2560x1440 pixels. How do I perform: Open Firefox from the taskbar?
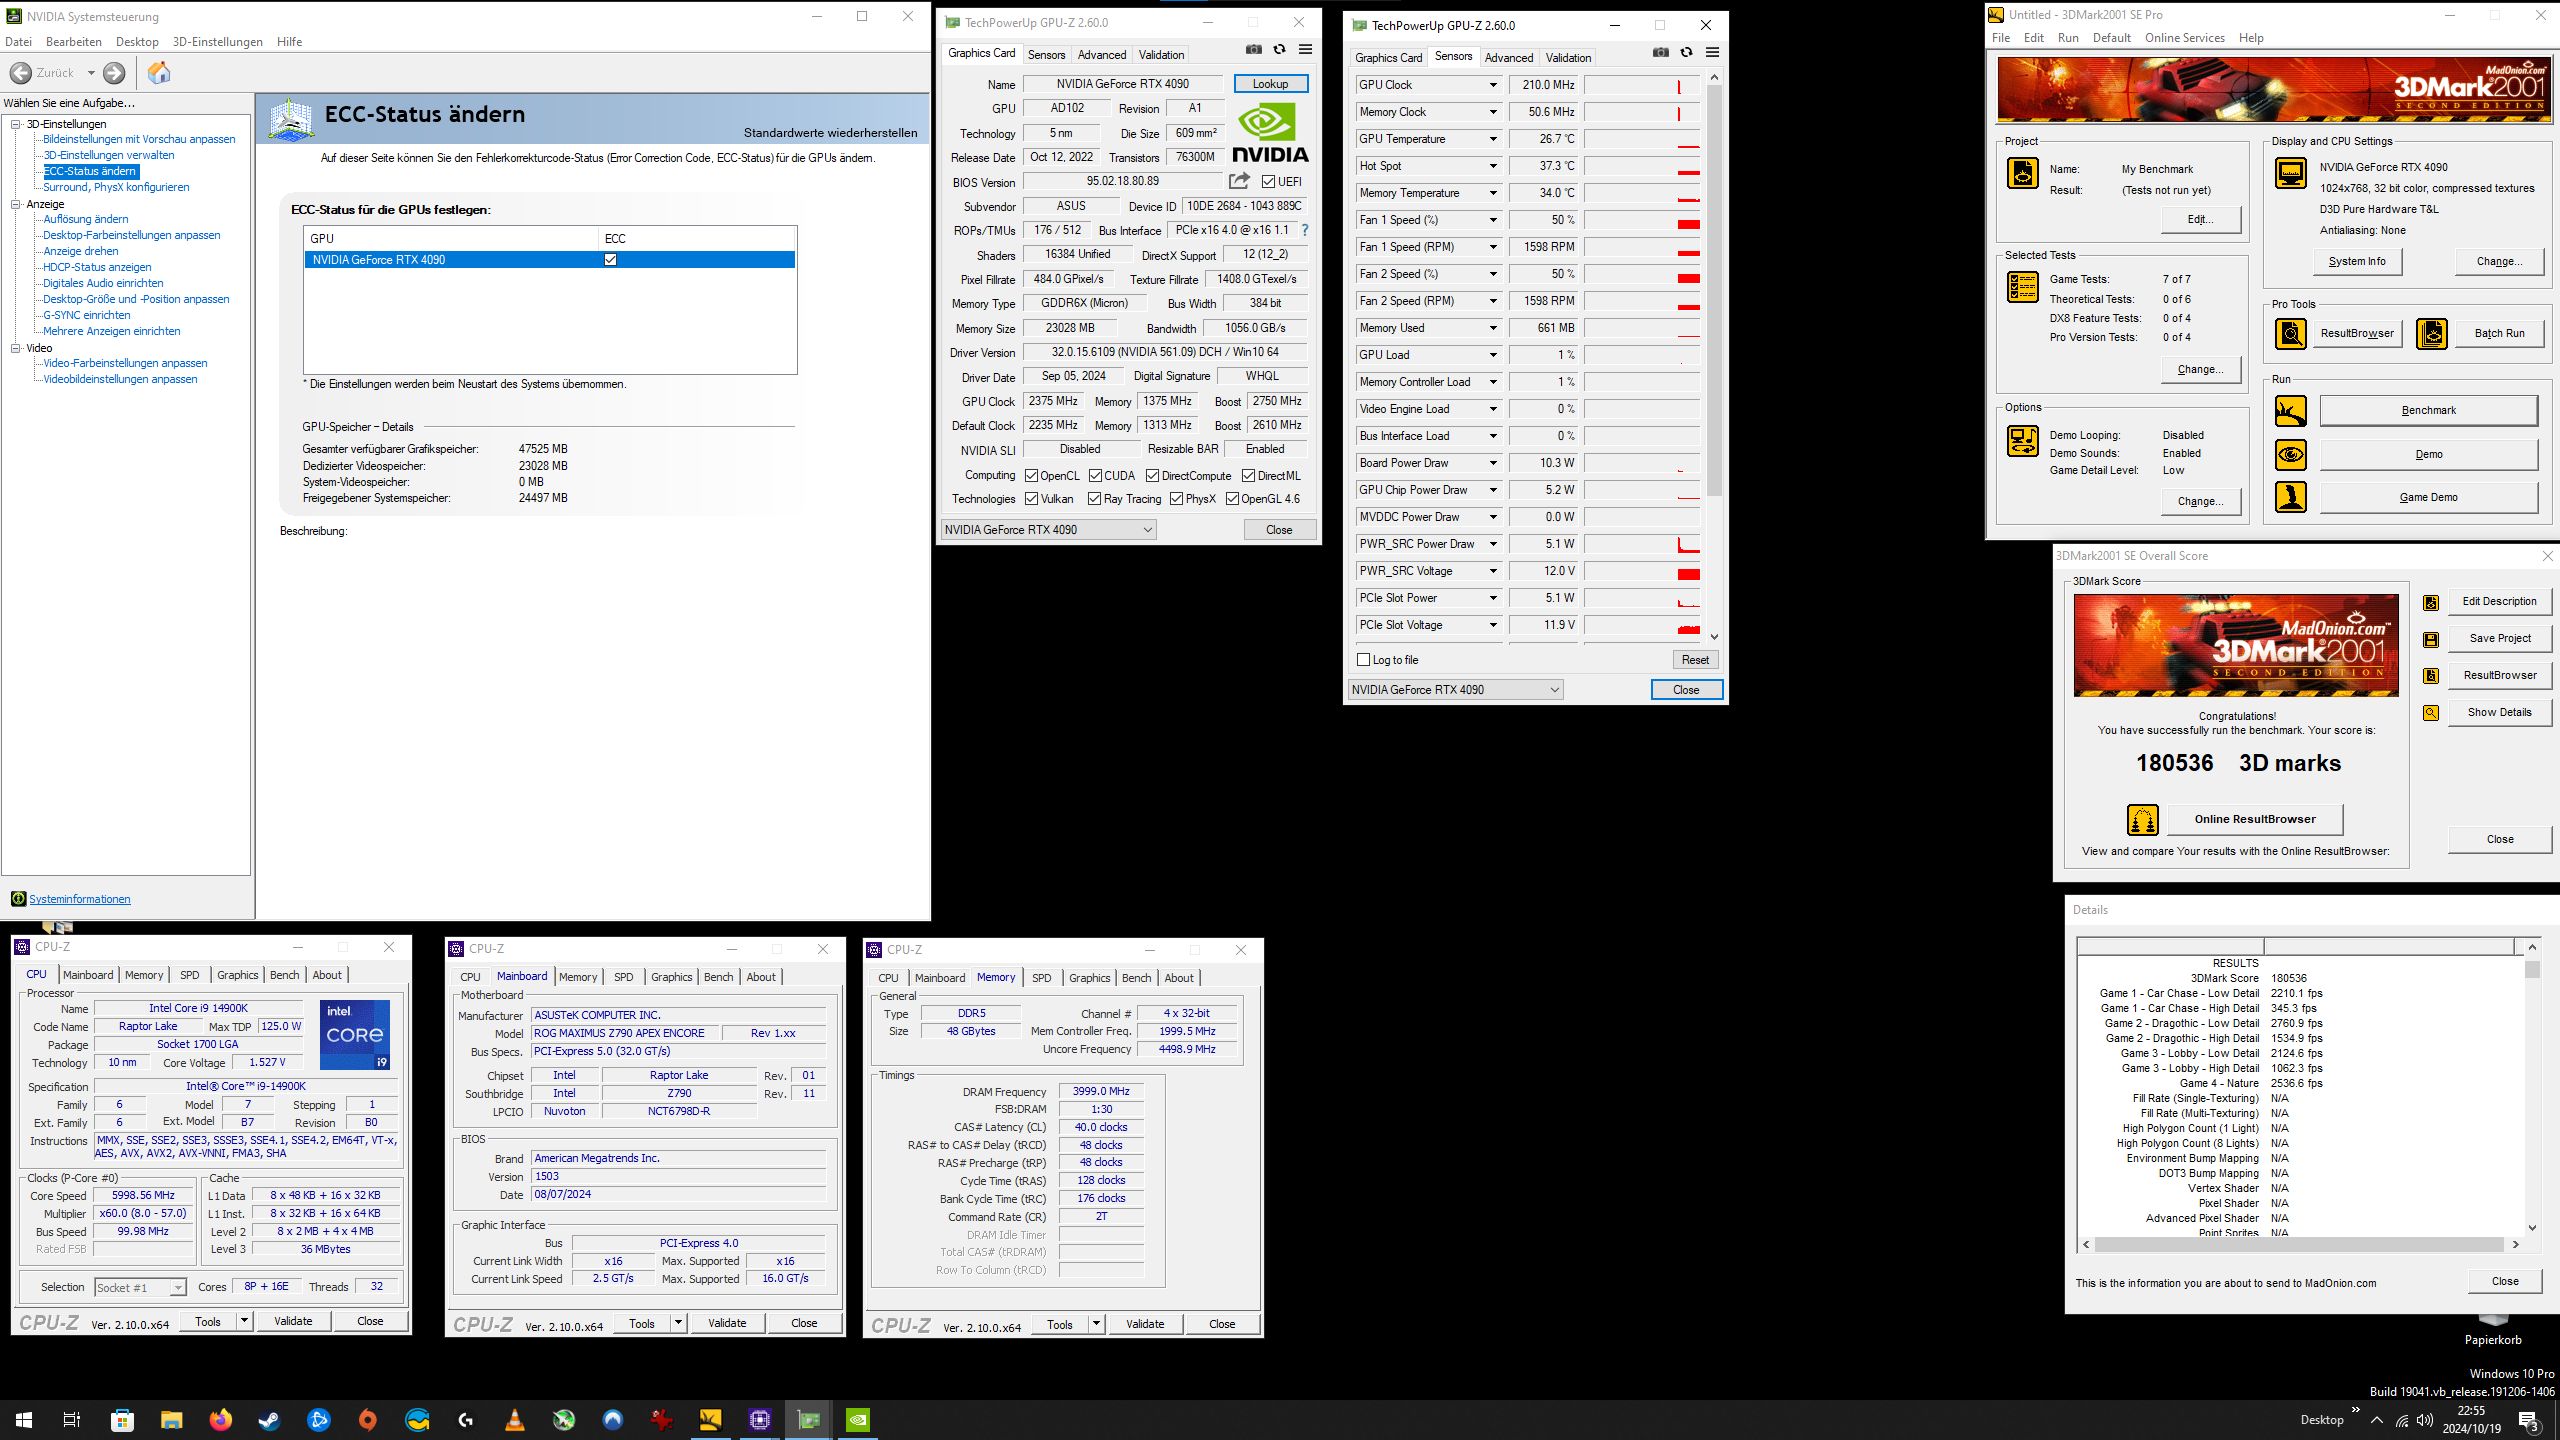tap(221, 1420)
